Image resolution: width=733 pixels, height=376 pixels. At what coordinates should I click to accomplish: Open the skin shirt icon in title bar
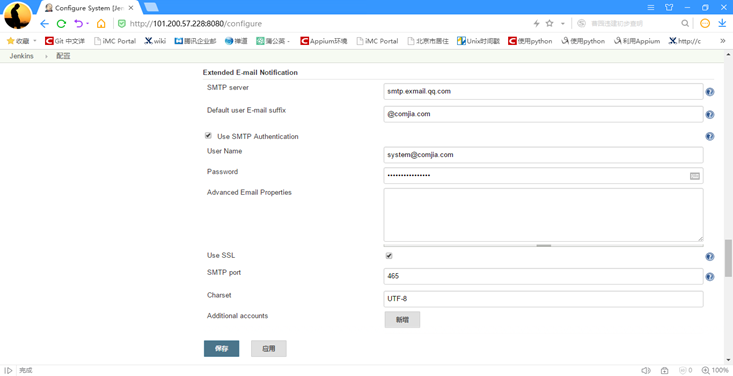click(x=669, y=7)
